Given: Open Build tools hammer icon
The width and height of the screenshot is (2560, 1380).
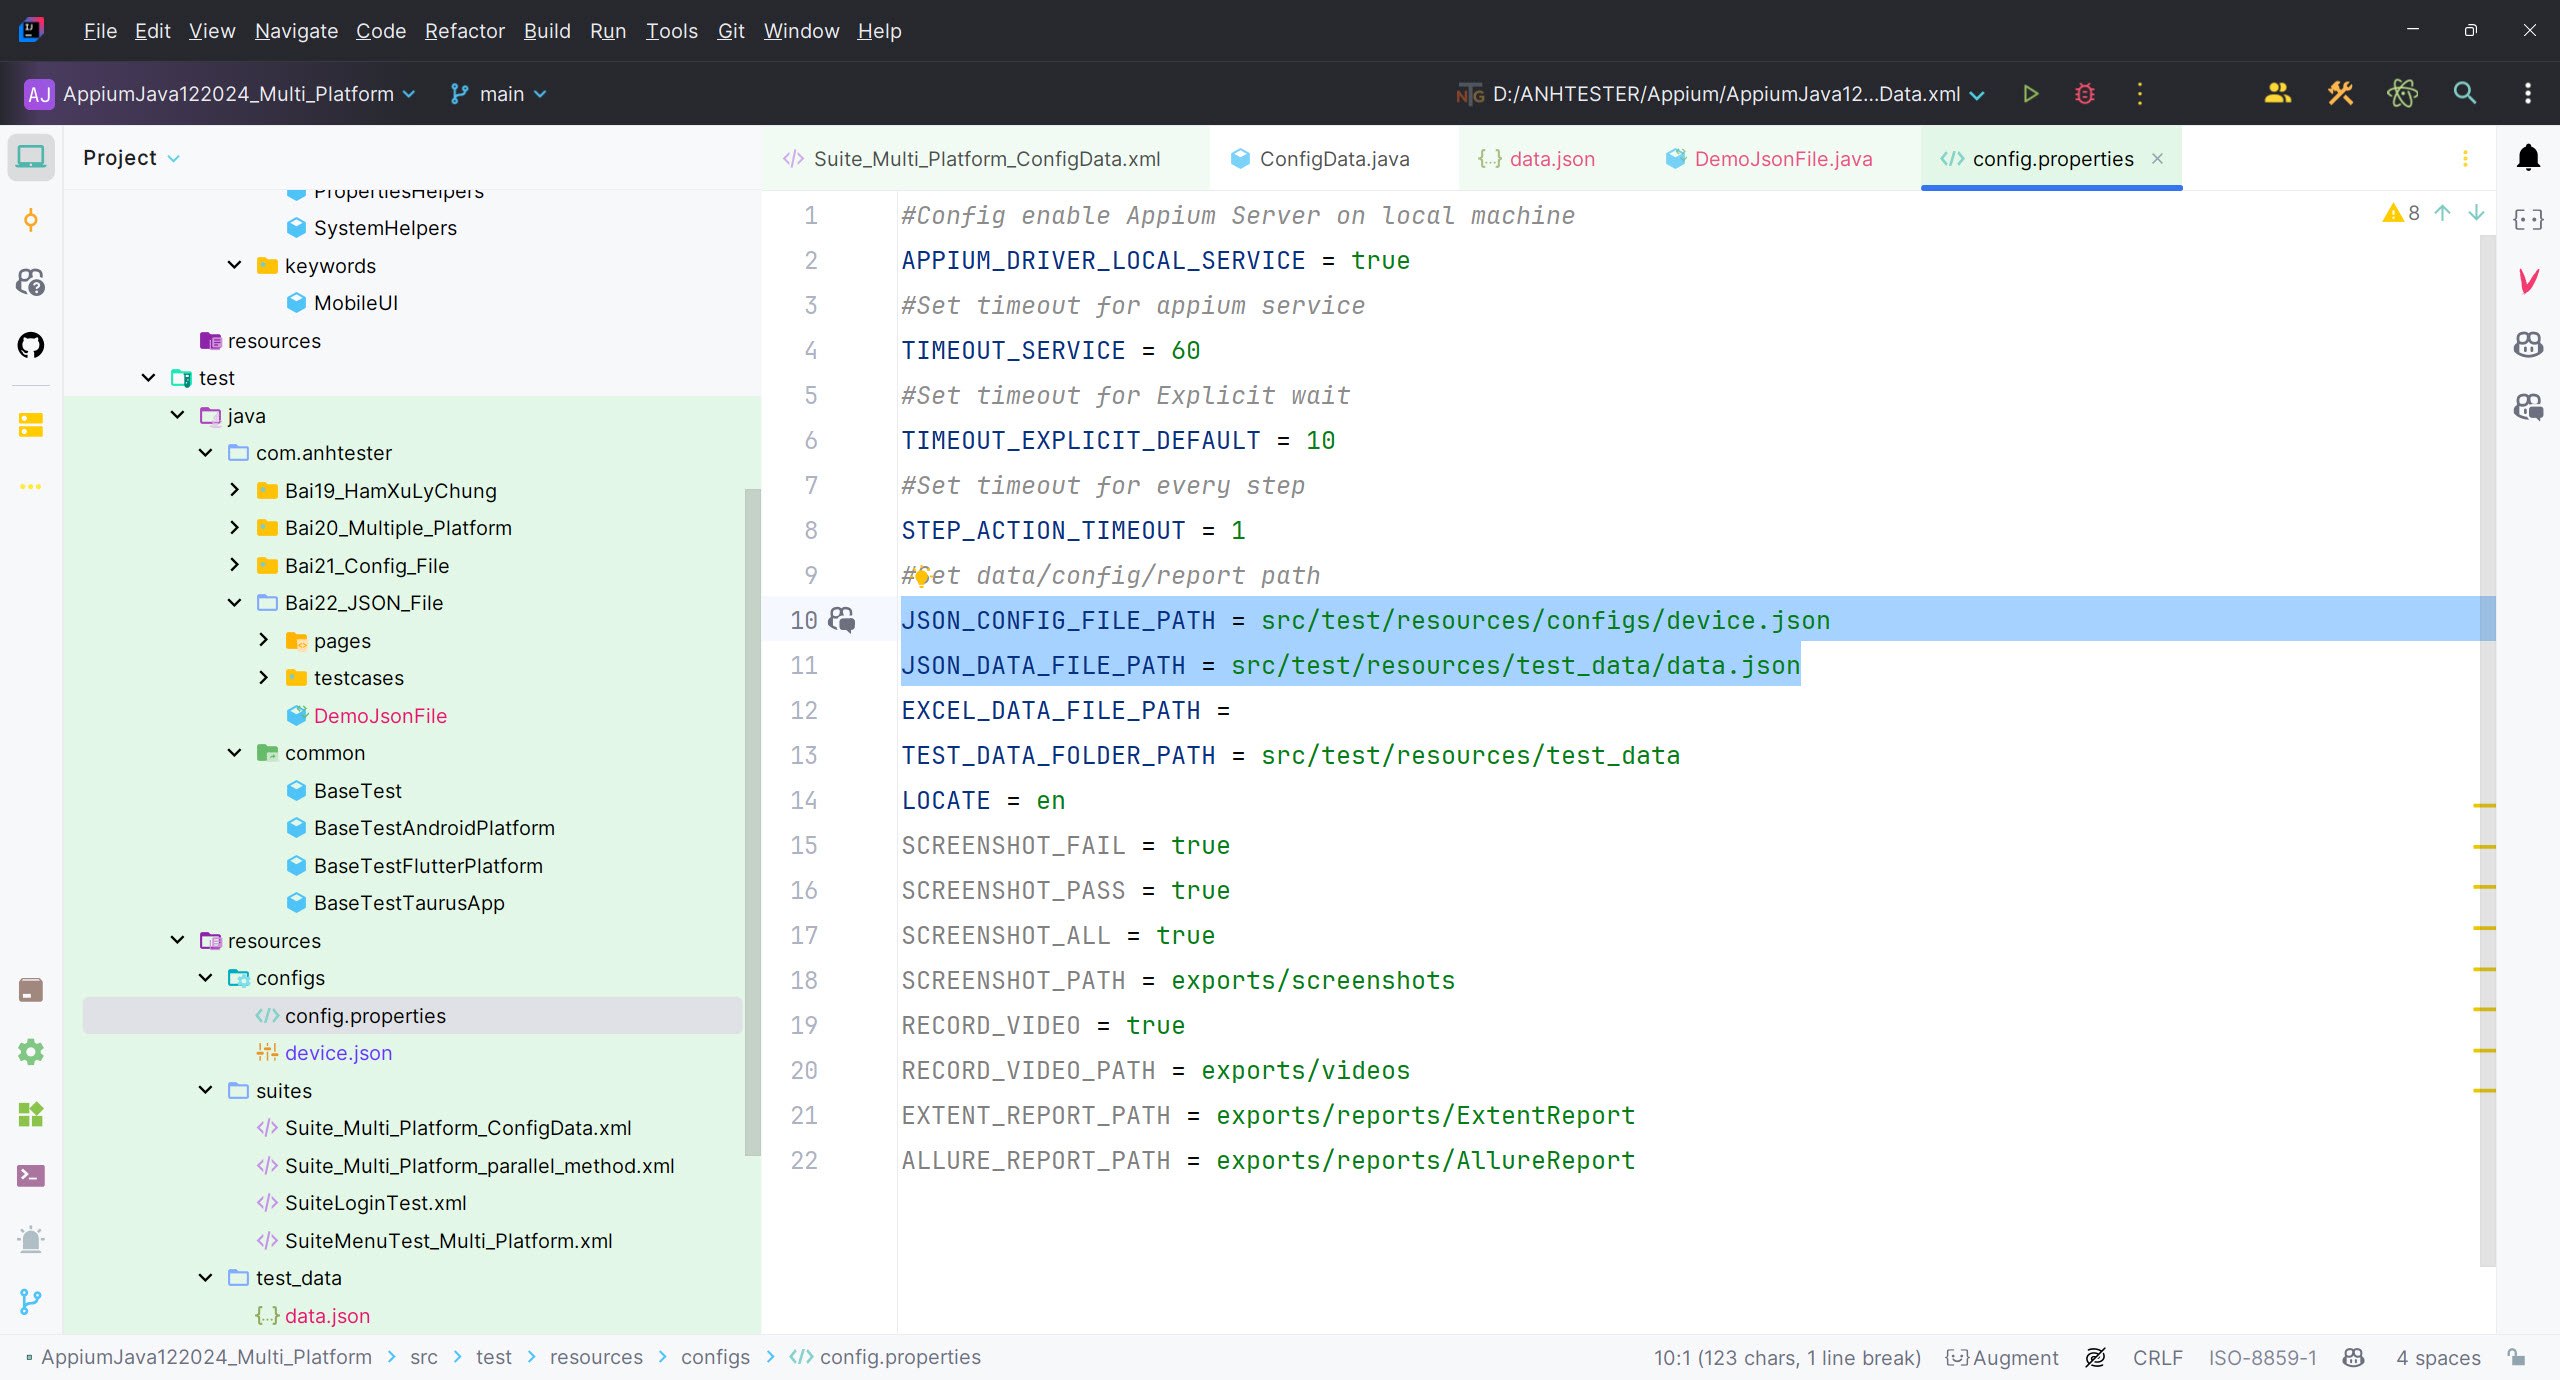Looking at the screenshot, I should 2340,94.
